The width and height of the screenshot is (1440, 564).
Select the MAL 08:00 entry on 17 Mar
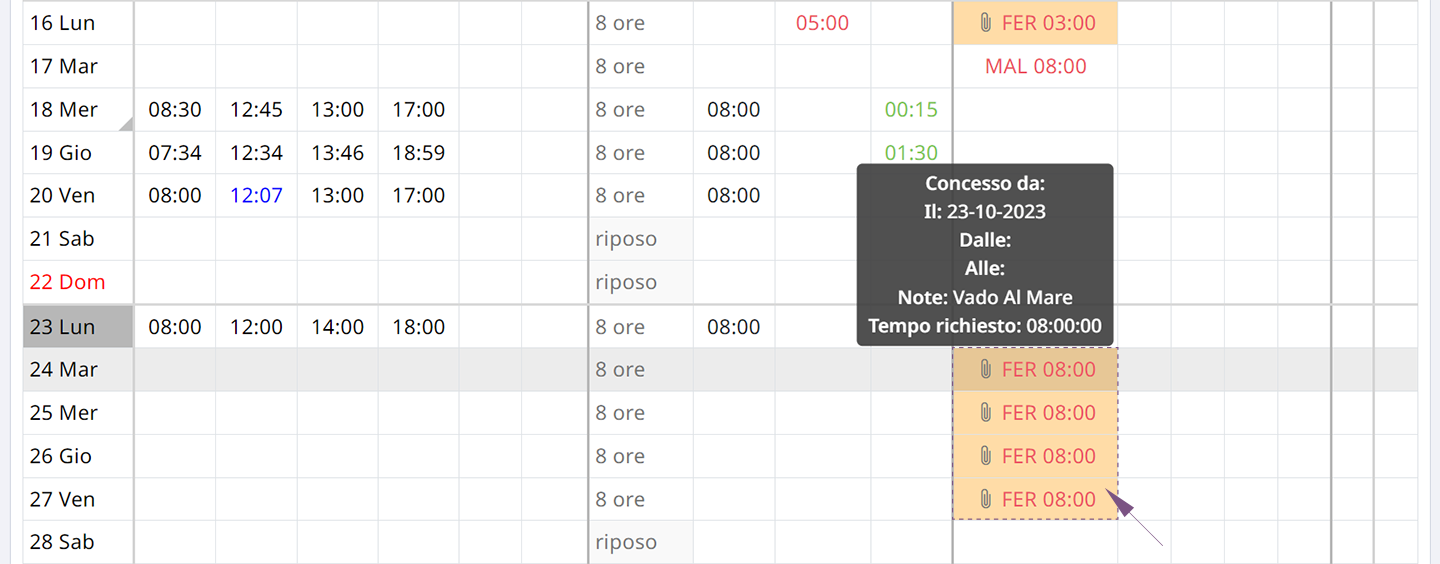[x=1035, y=67]
